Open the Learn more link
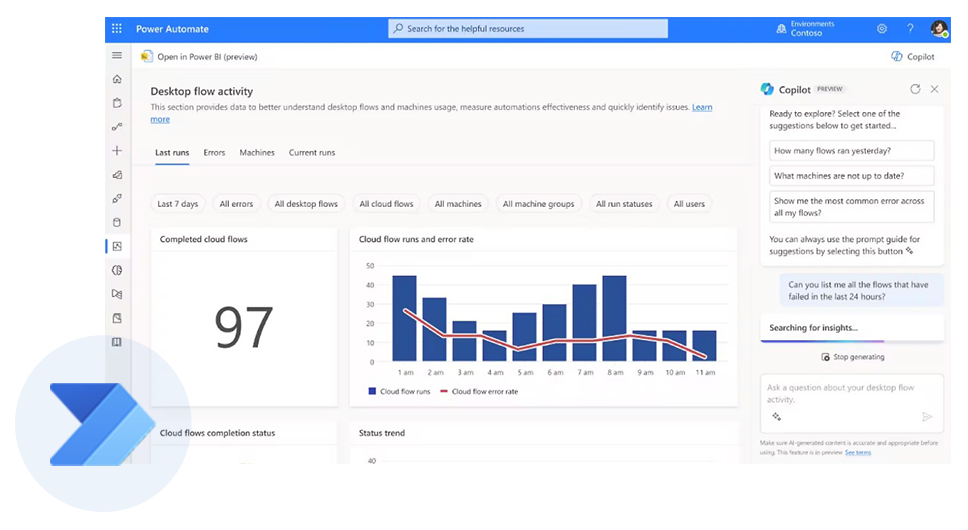 click(702, 107)
